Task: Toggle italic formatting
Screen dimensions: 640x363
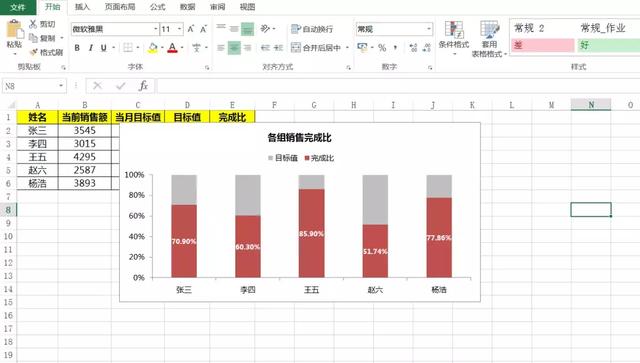Action: point(91,48)
